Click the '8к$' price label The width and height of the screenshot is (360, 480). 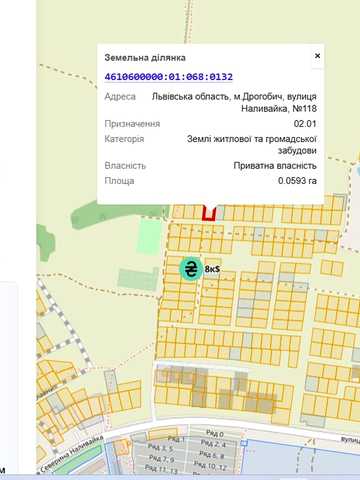pos(212,269)
